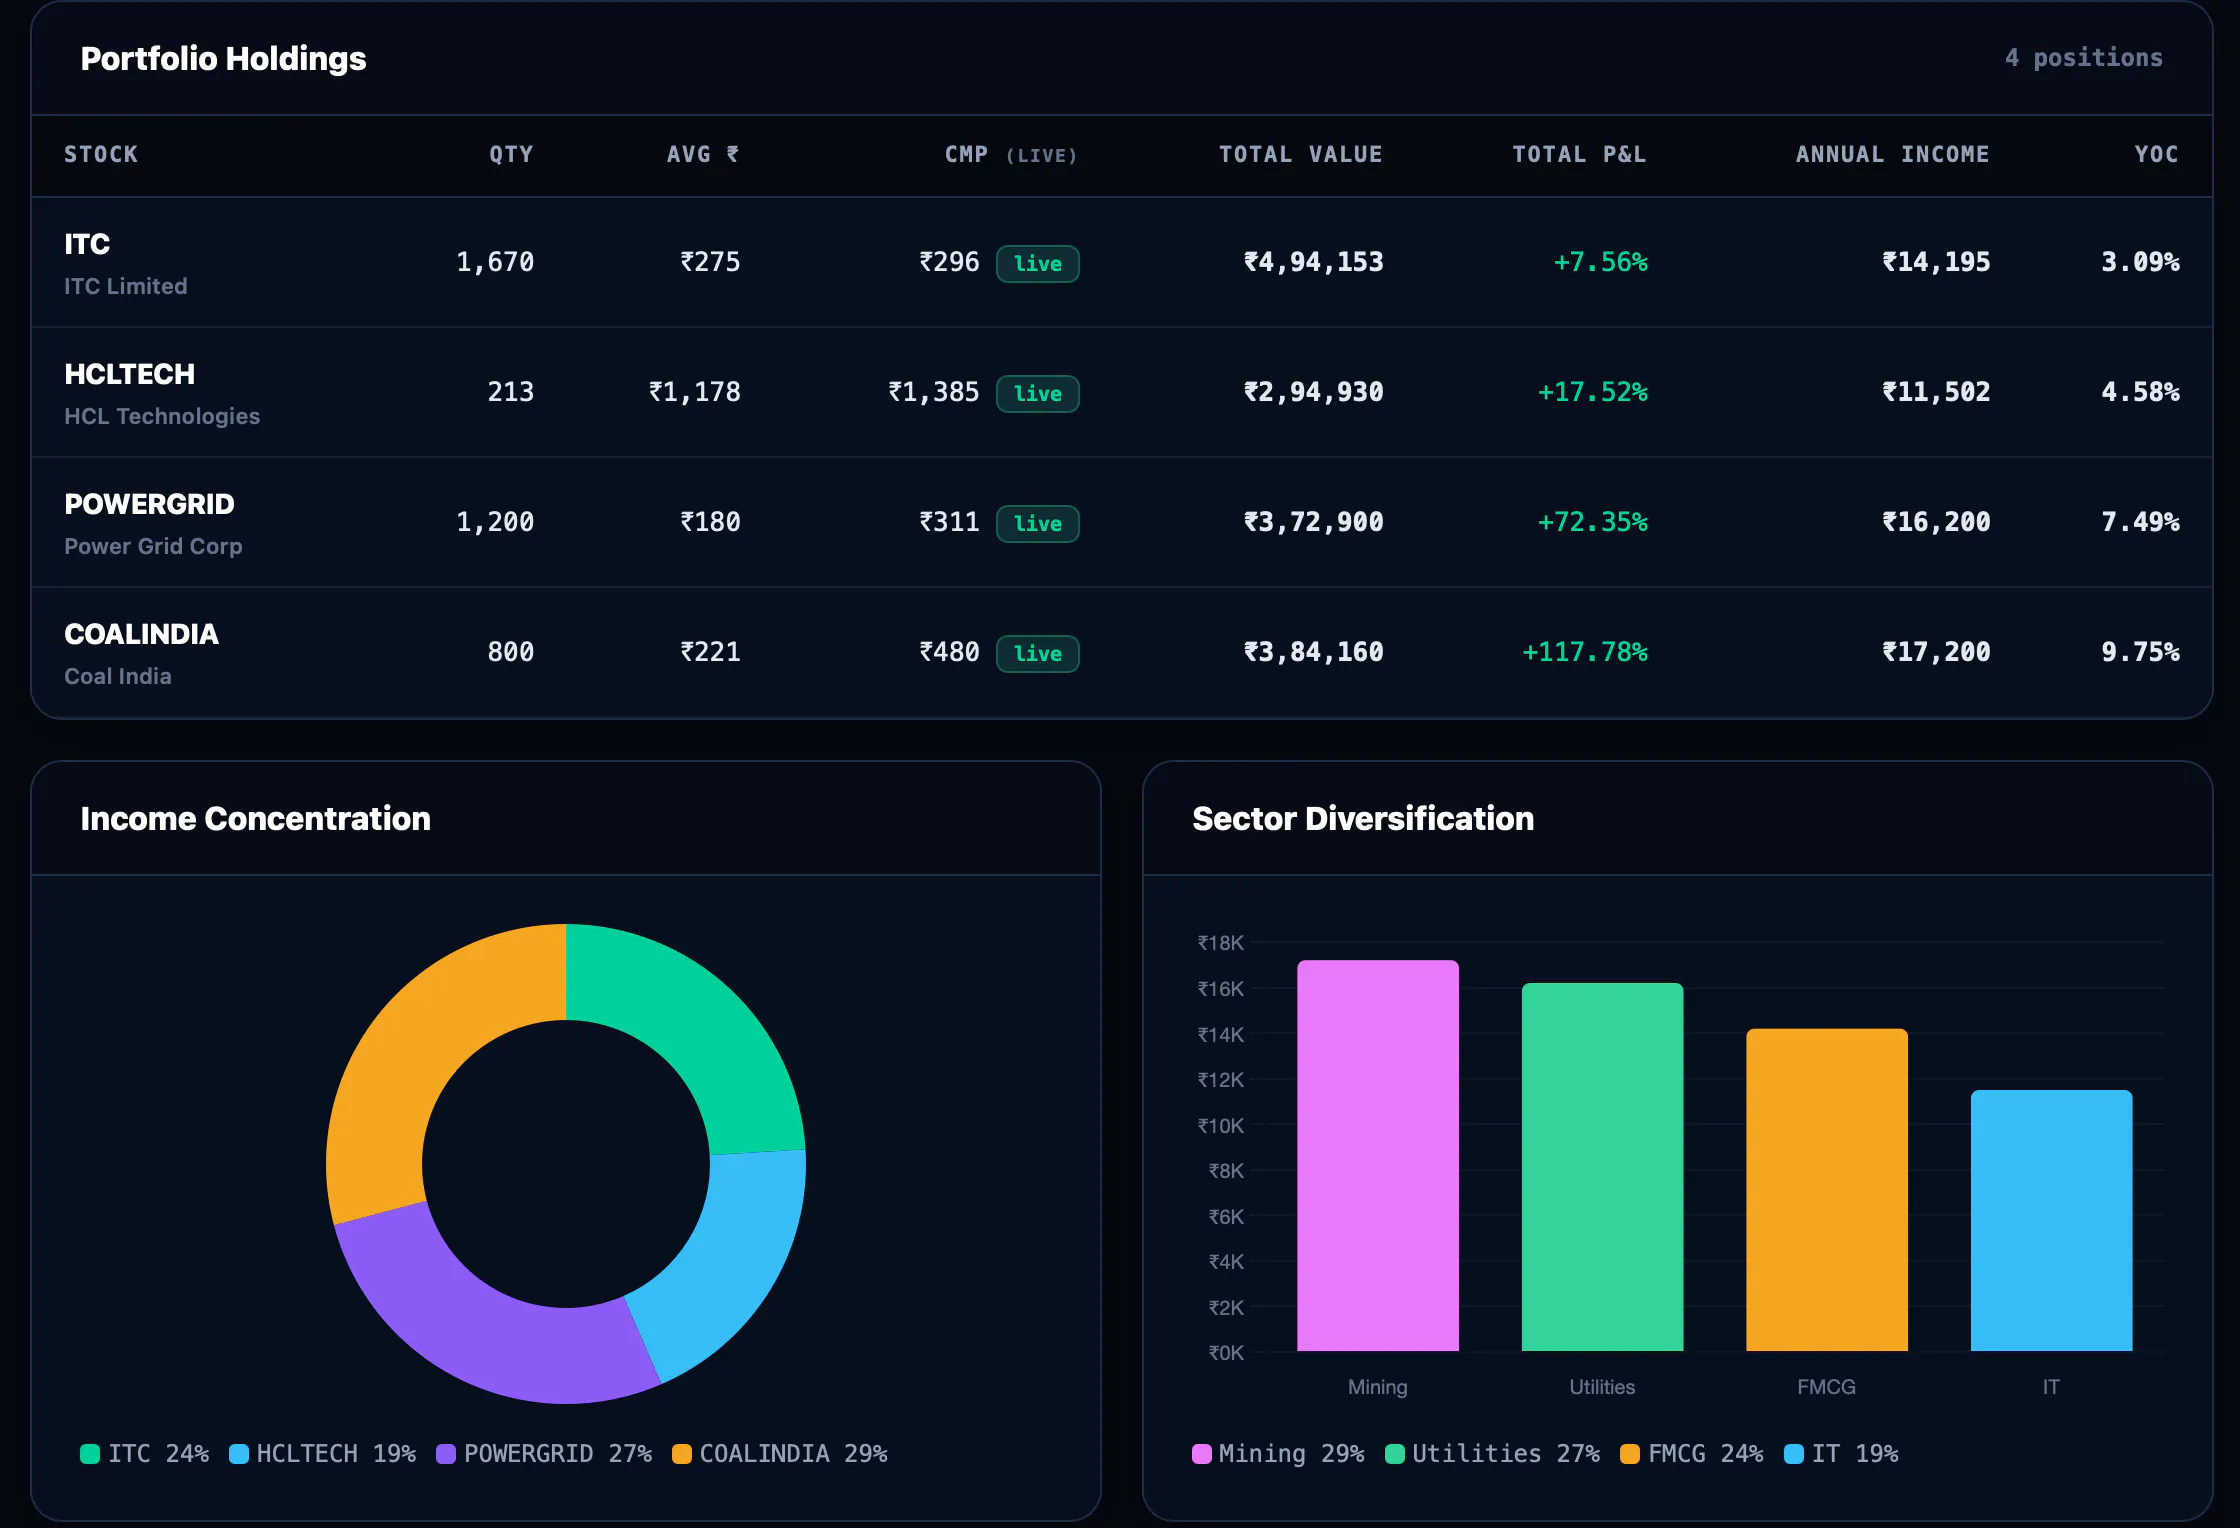2240x1528 pixels.
Task: Select the CMP (LIVE) column header
Action: (x=1011, y=154)
